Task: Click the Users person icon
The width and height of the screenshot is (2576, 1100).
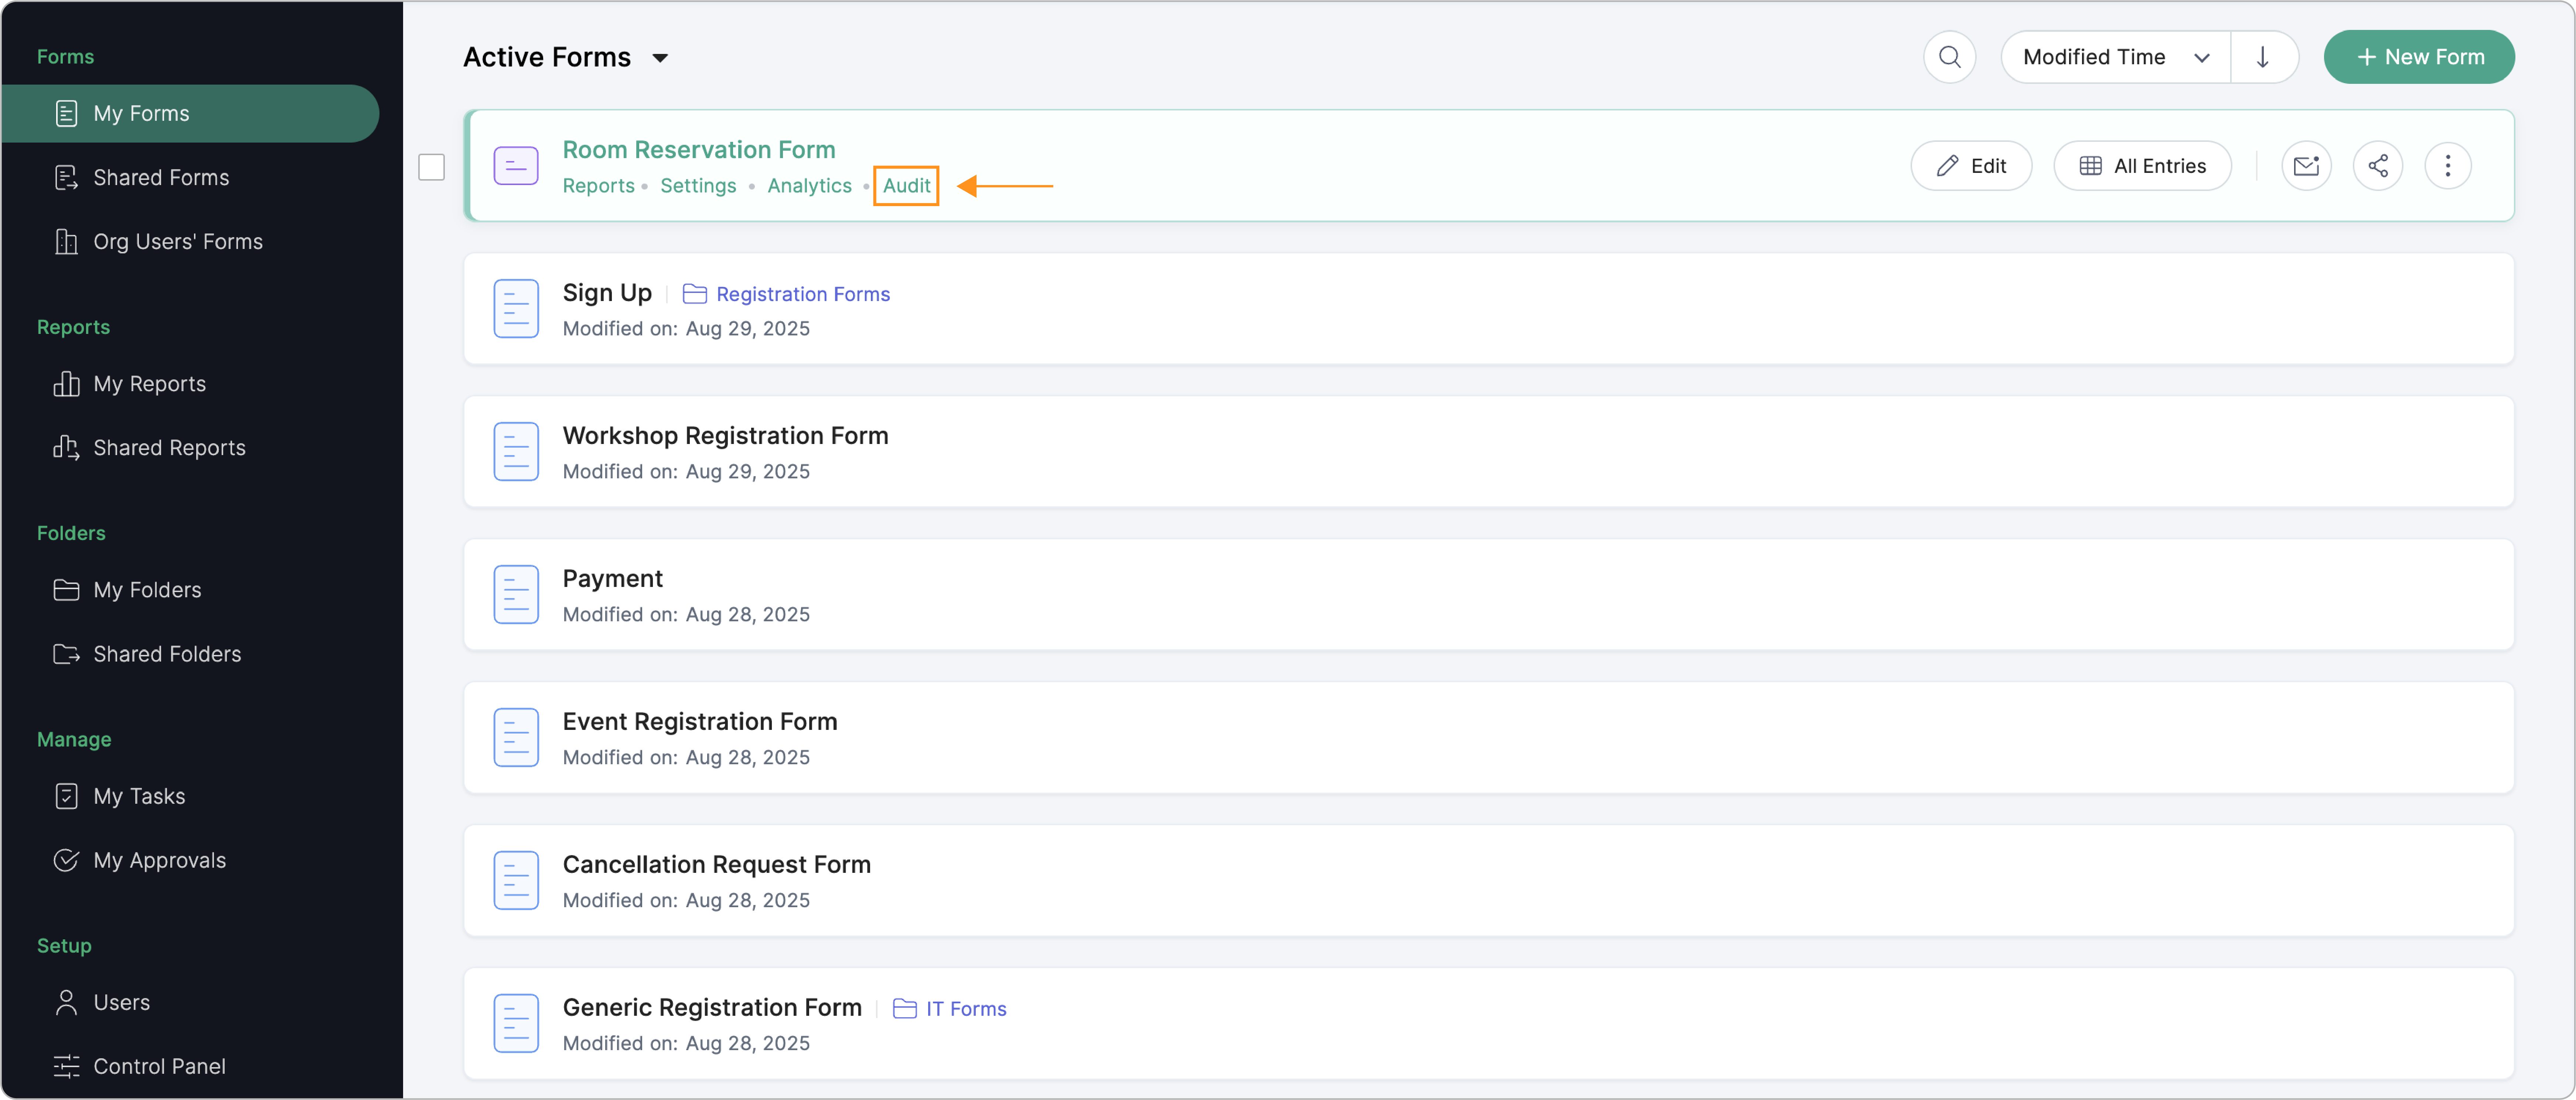Action: coord(66,1002)
